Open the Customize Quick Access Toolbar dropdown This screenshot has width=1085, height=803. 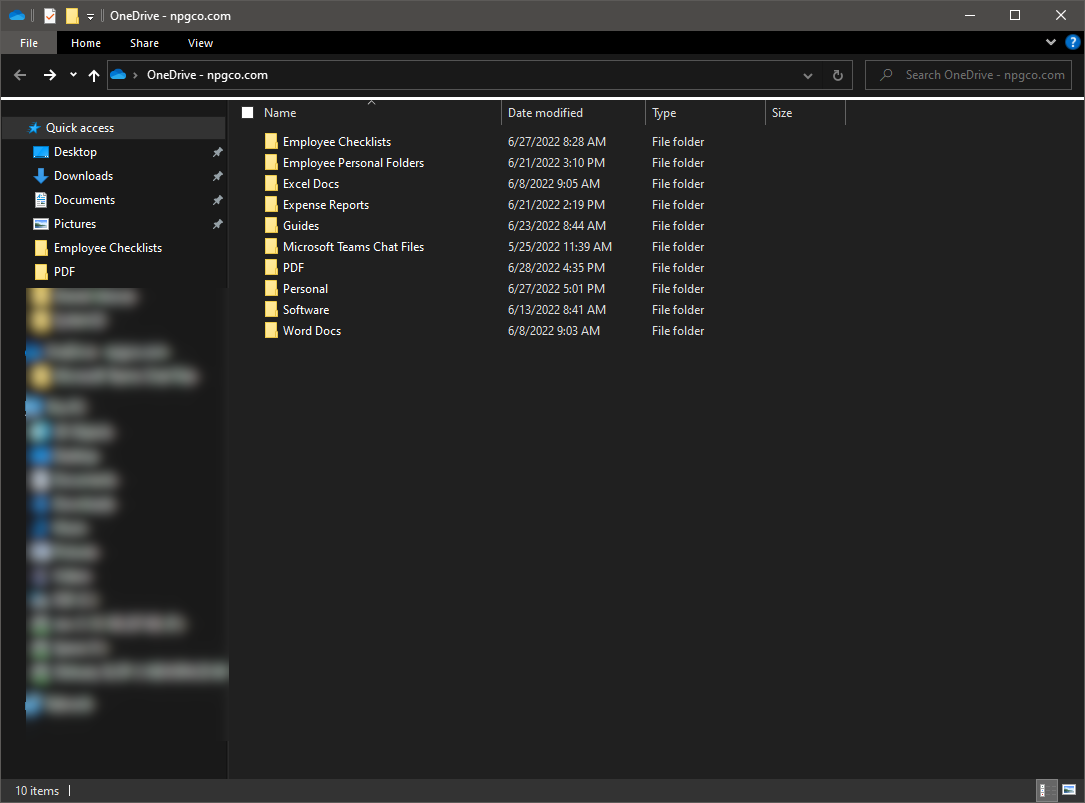click(x=90, y=16)
